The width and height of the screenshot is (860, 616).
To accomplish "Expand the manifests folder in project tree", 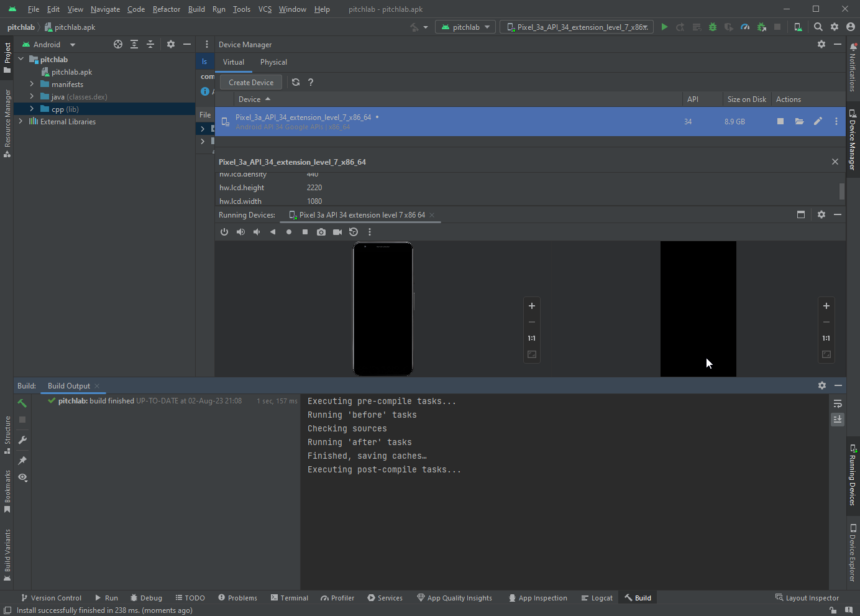I will click(x=32, y=84).
